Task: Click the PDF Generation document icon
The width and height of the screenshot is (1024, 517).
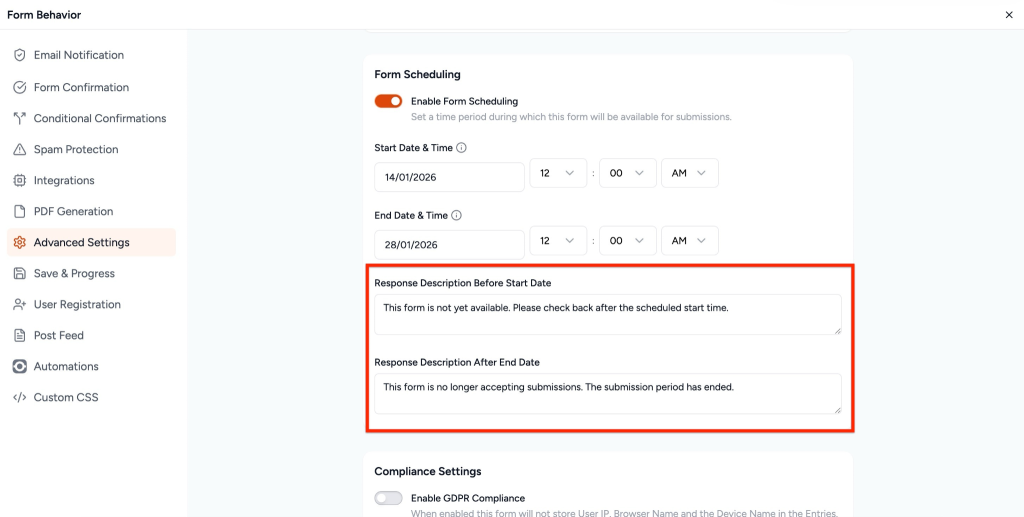Action: click(20, 211)
